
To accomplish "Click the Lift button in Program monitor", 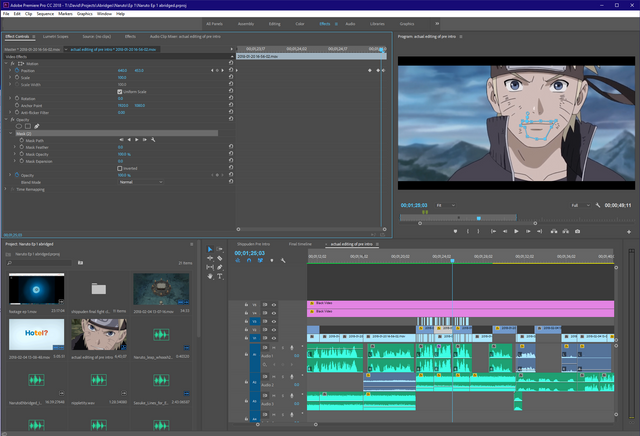I will pos(554,231).
